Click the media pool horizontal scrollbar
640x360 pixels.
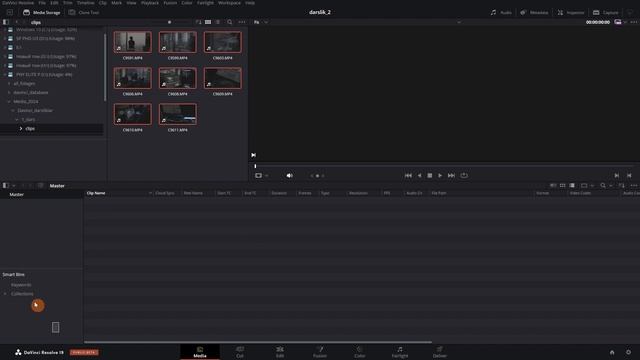(x=258, y=342)
